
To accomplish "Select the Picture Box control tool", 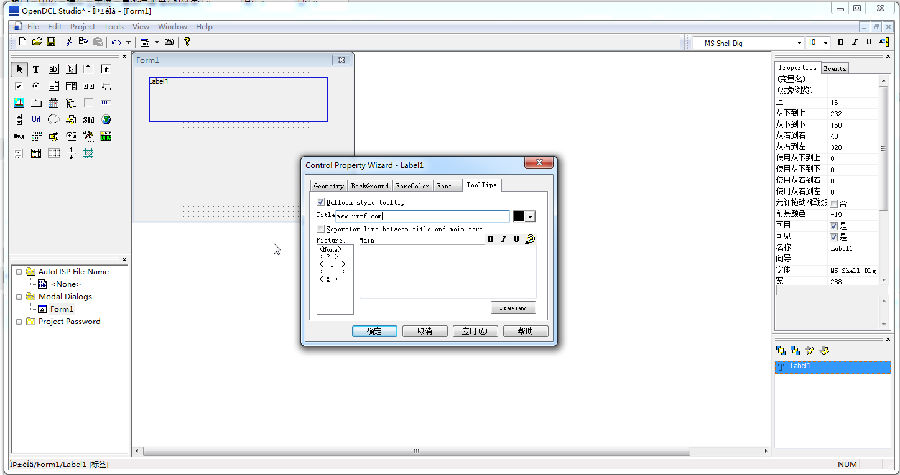I will coord(19,103).
